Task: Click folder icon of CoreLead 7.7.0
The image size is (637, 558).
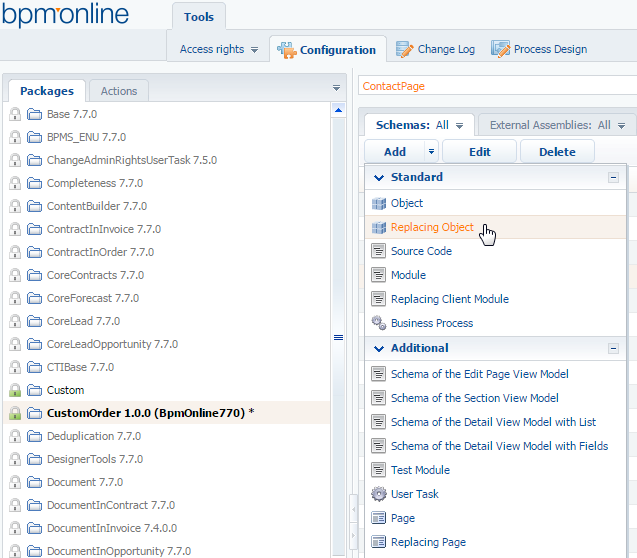Action: tap(35, 321)
